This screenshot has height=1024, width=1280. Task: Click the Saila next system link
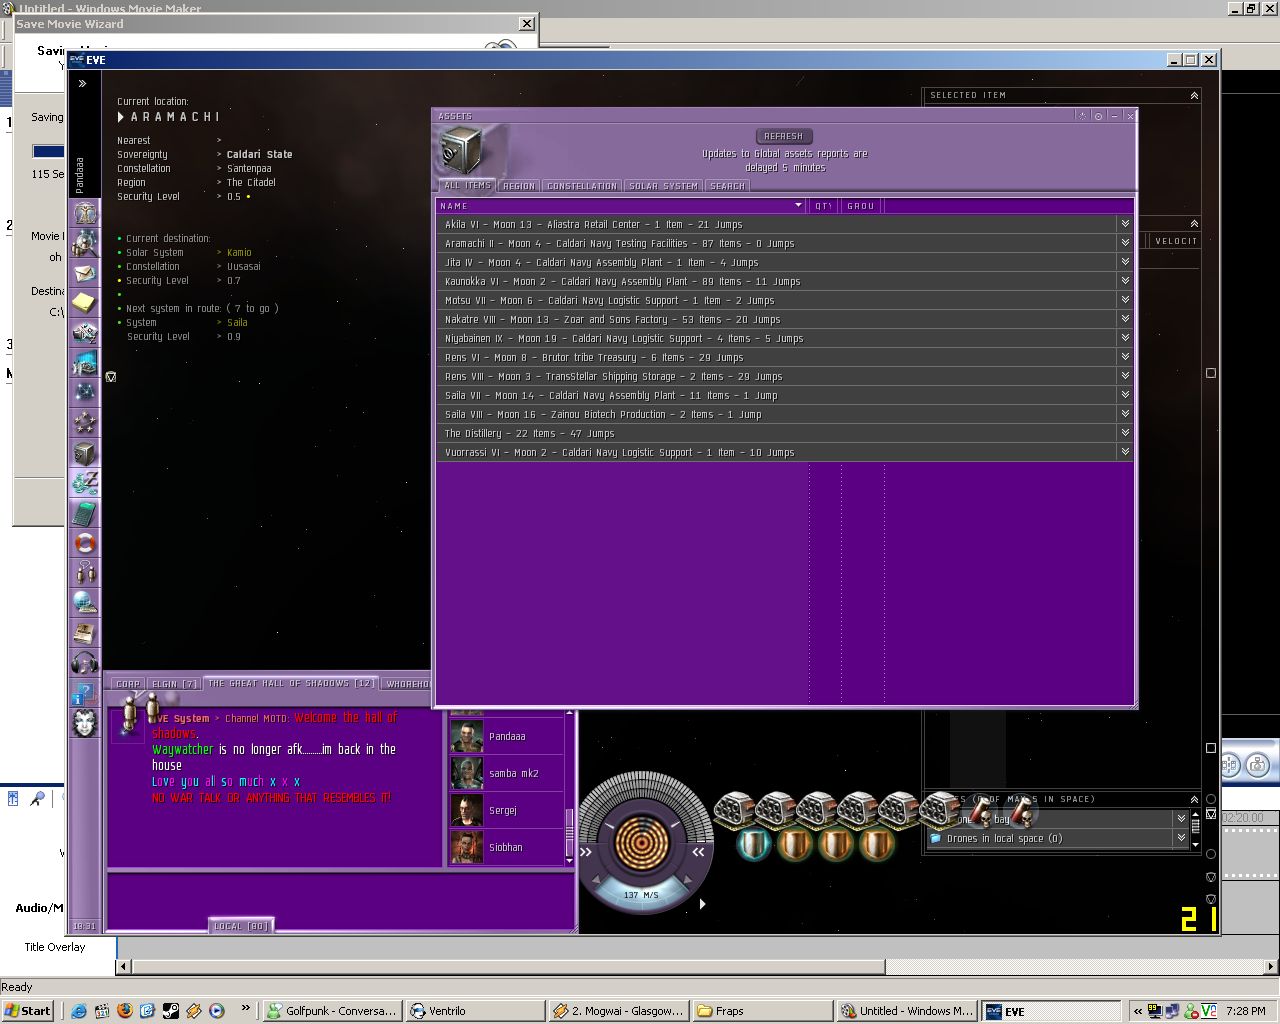tap(237, 323)
